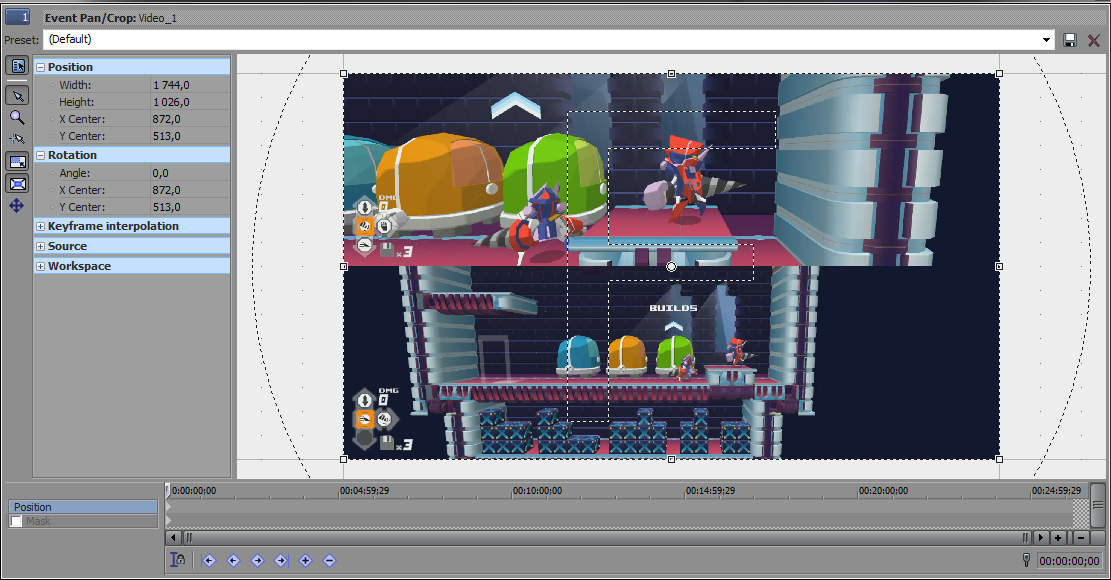Click the vertical scrollbar thumb beside timeline
Screen dimensions: 1111x580
point(1098,505)
